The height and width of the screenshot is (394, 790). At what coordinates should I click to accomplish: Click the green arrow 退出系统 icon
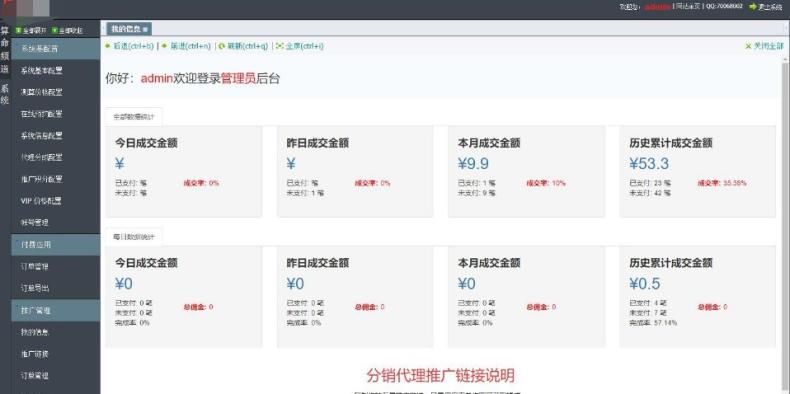pos(753,7)
